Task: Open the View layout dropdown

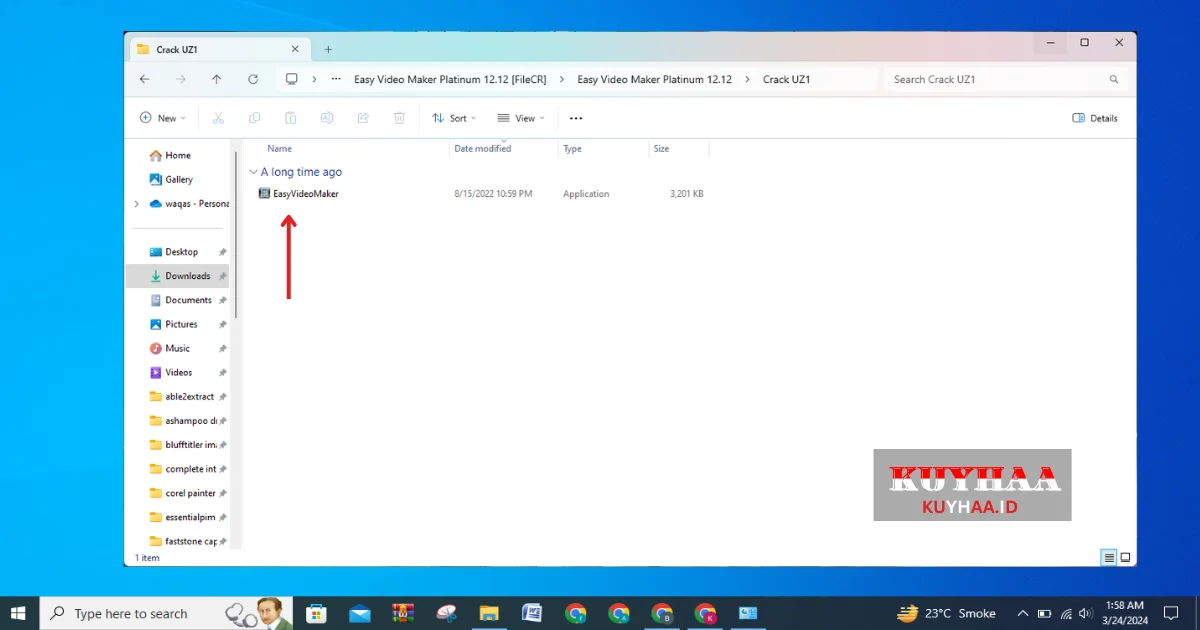Action: point(521,118)
